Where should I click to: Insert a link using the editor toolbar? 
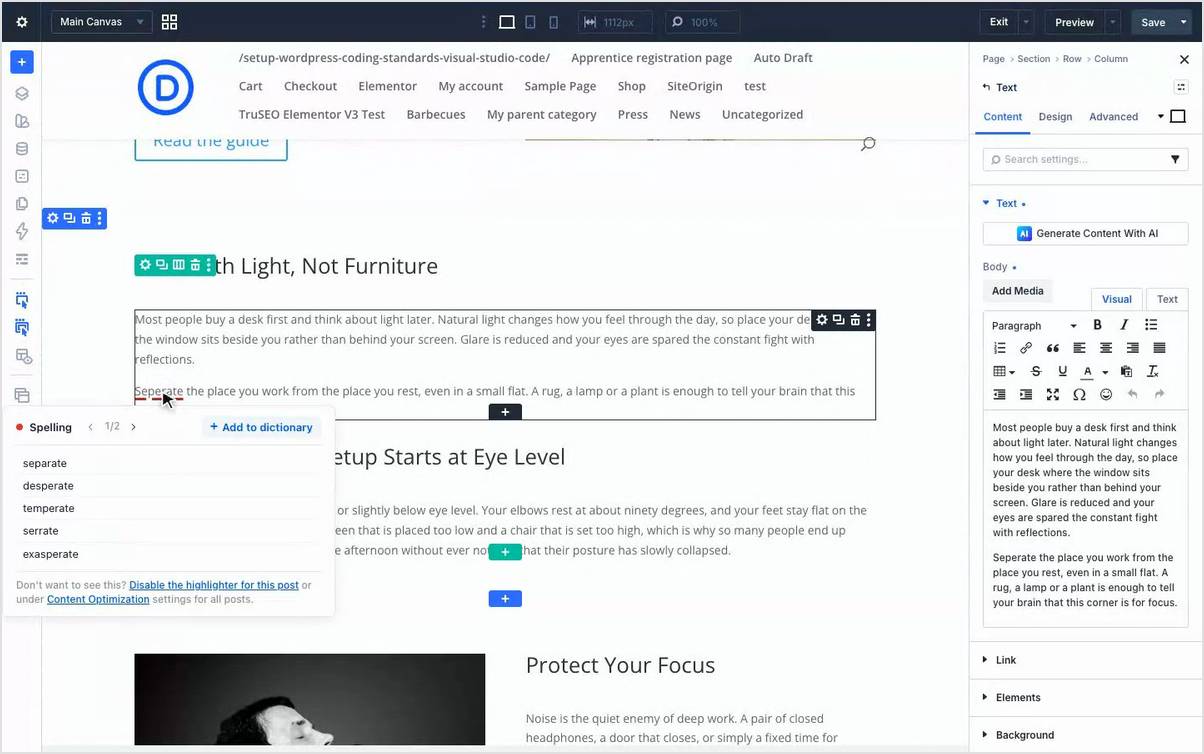[1026, 348]
